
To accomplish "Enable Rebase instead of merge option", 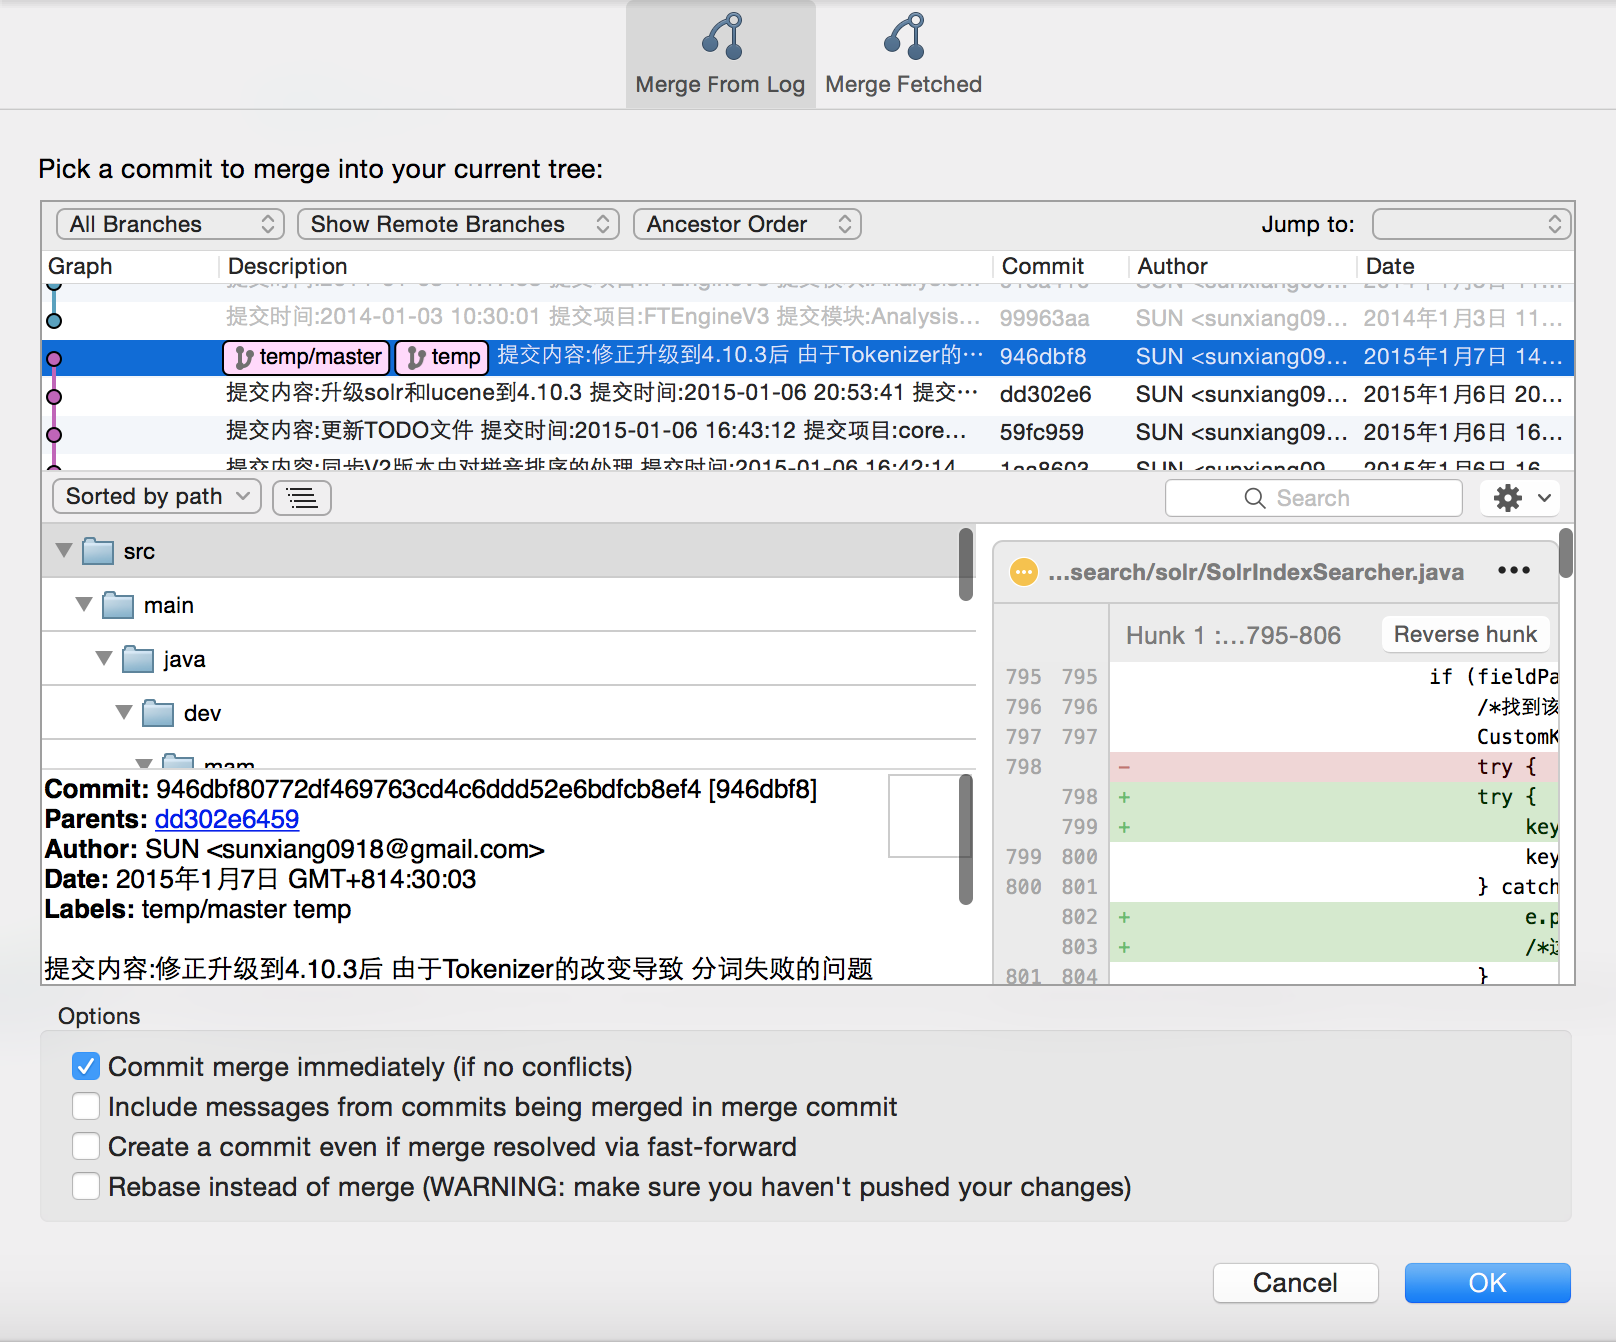I will coord(86,1186).
